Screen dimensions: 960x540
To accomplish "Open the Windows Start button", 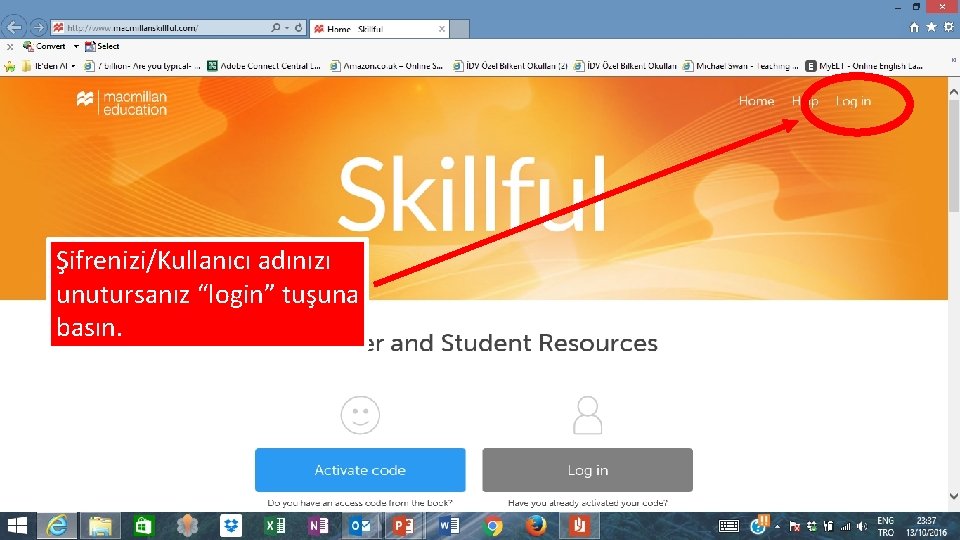I will click(17, 526).
